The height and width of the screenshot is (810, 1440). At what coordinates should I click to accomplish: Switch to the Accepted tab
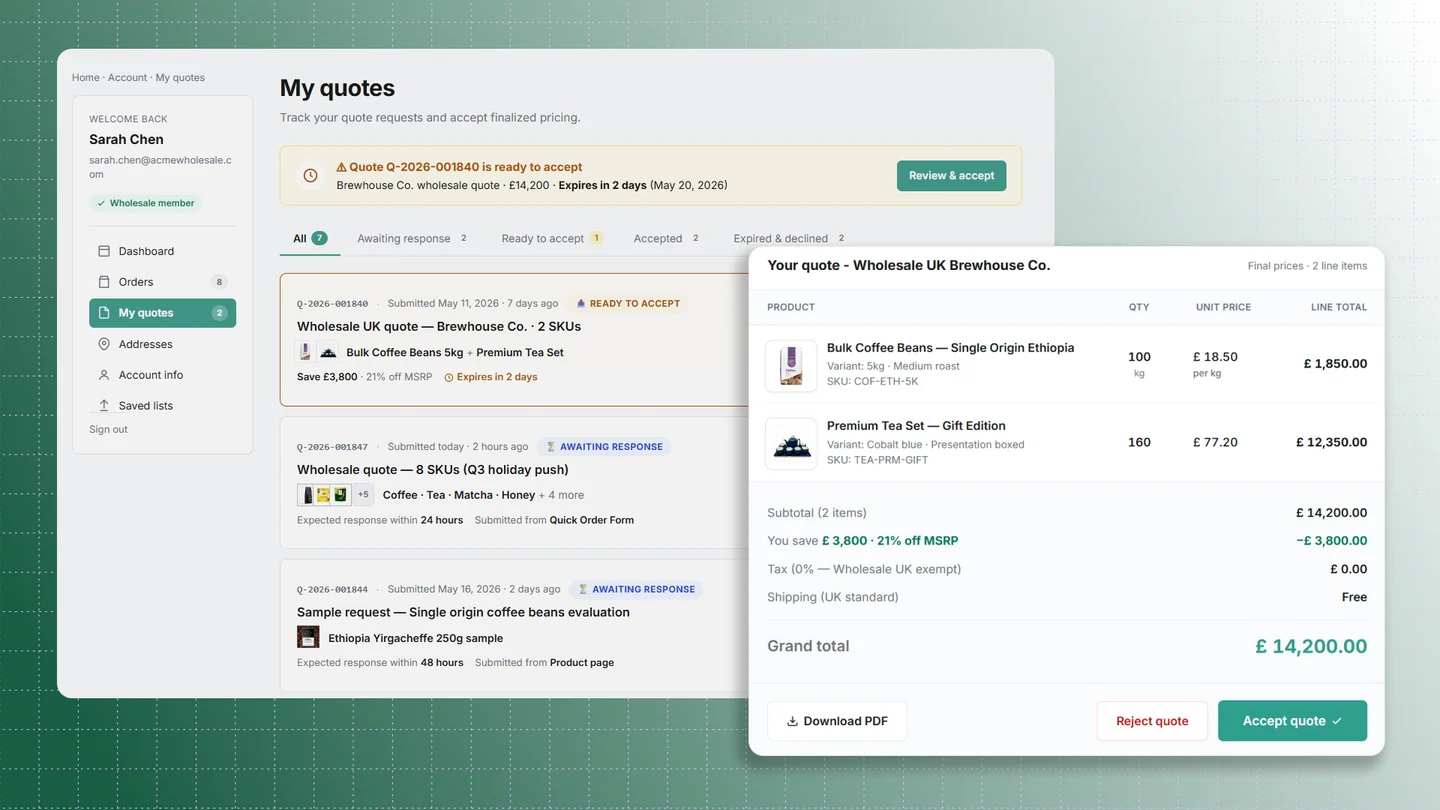[x=666, y=238]
